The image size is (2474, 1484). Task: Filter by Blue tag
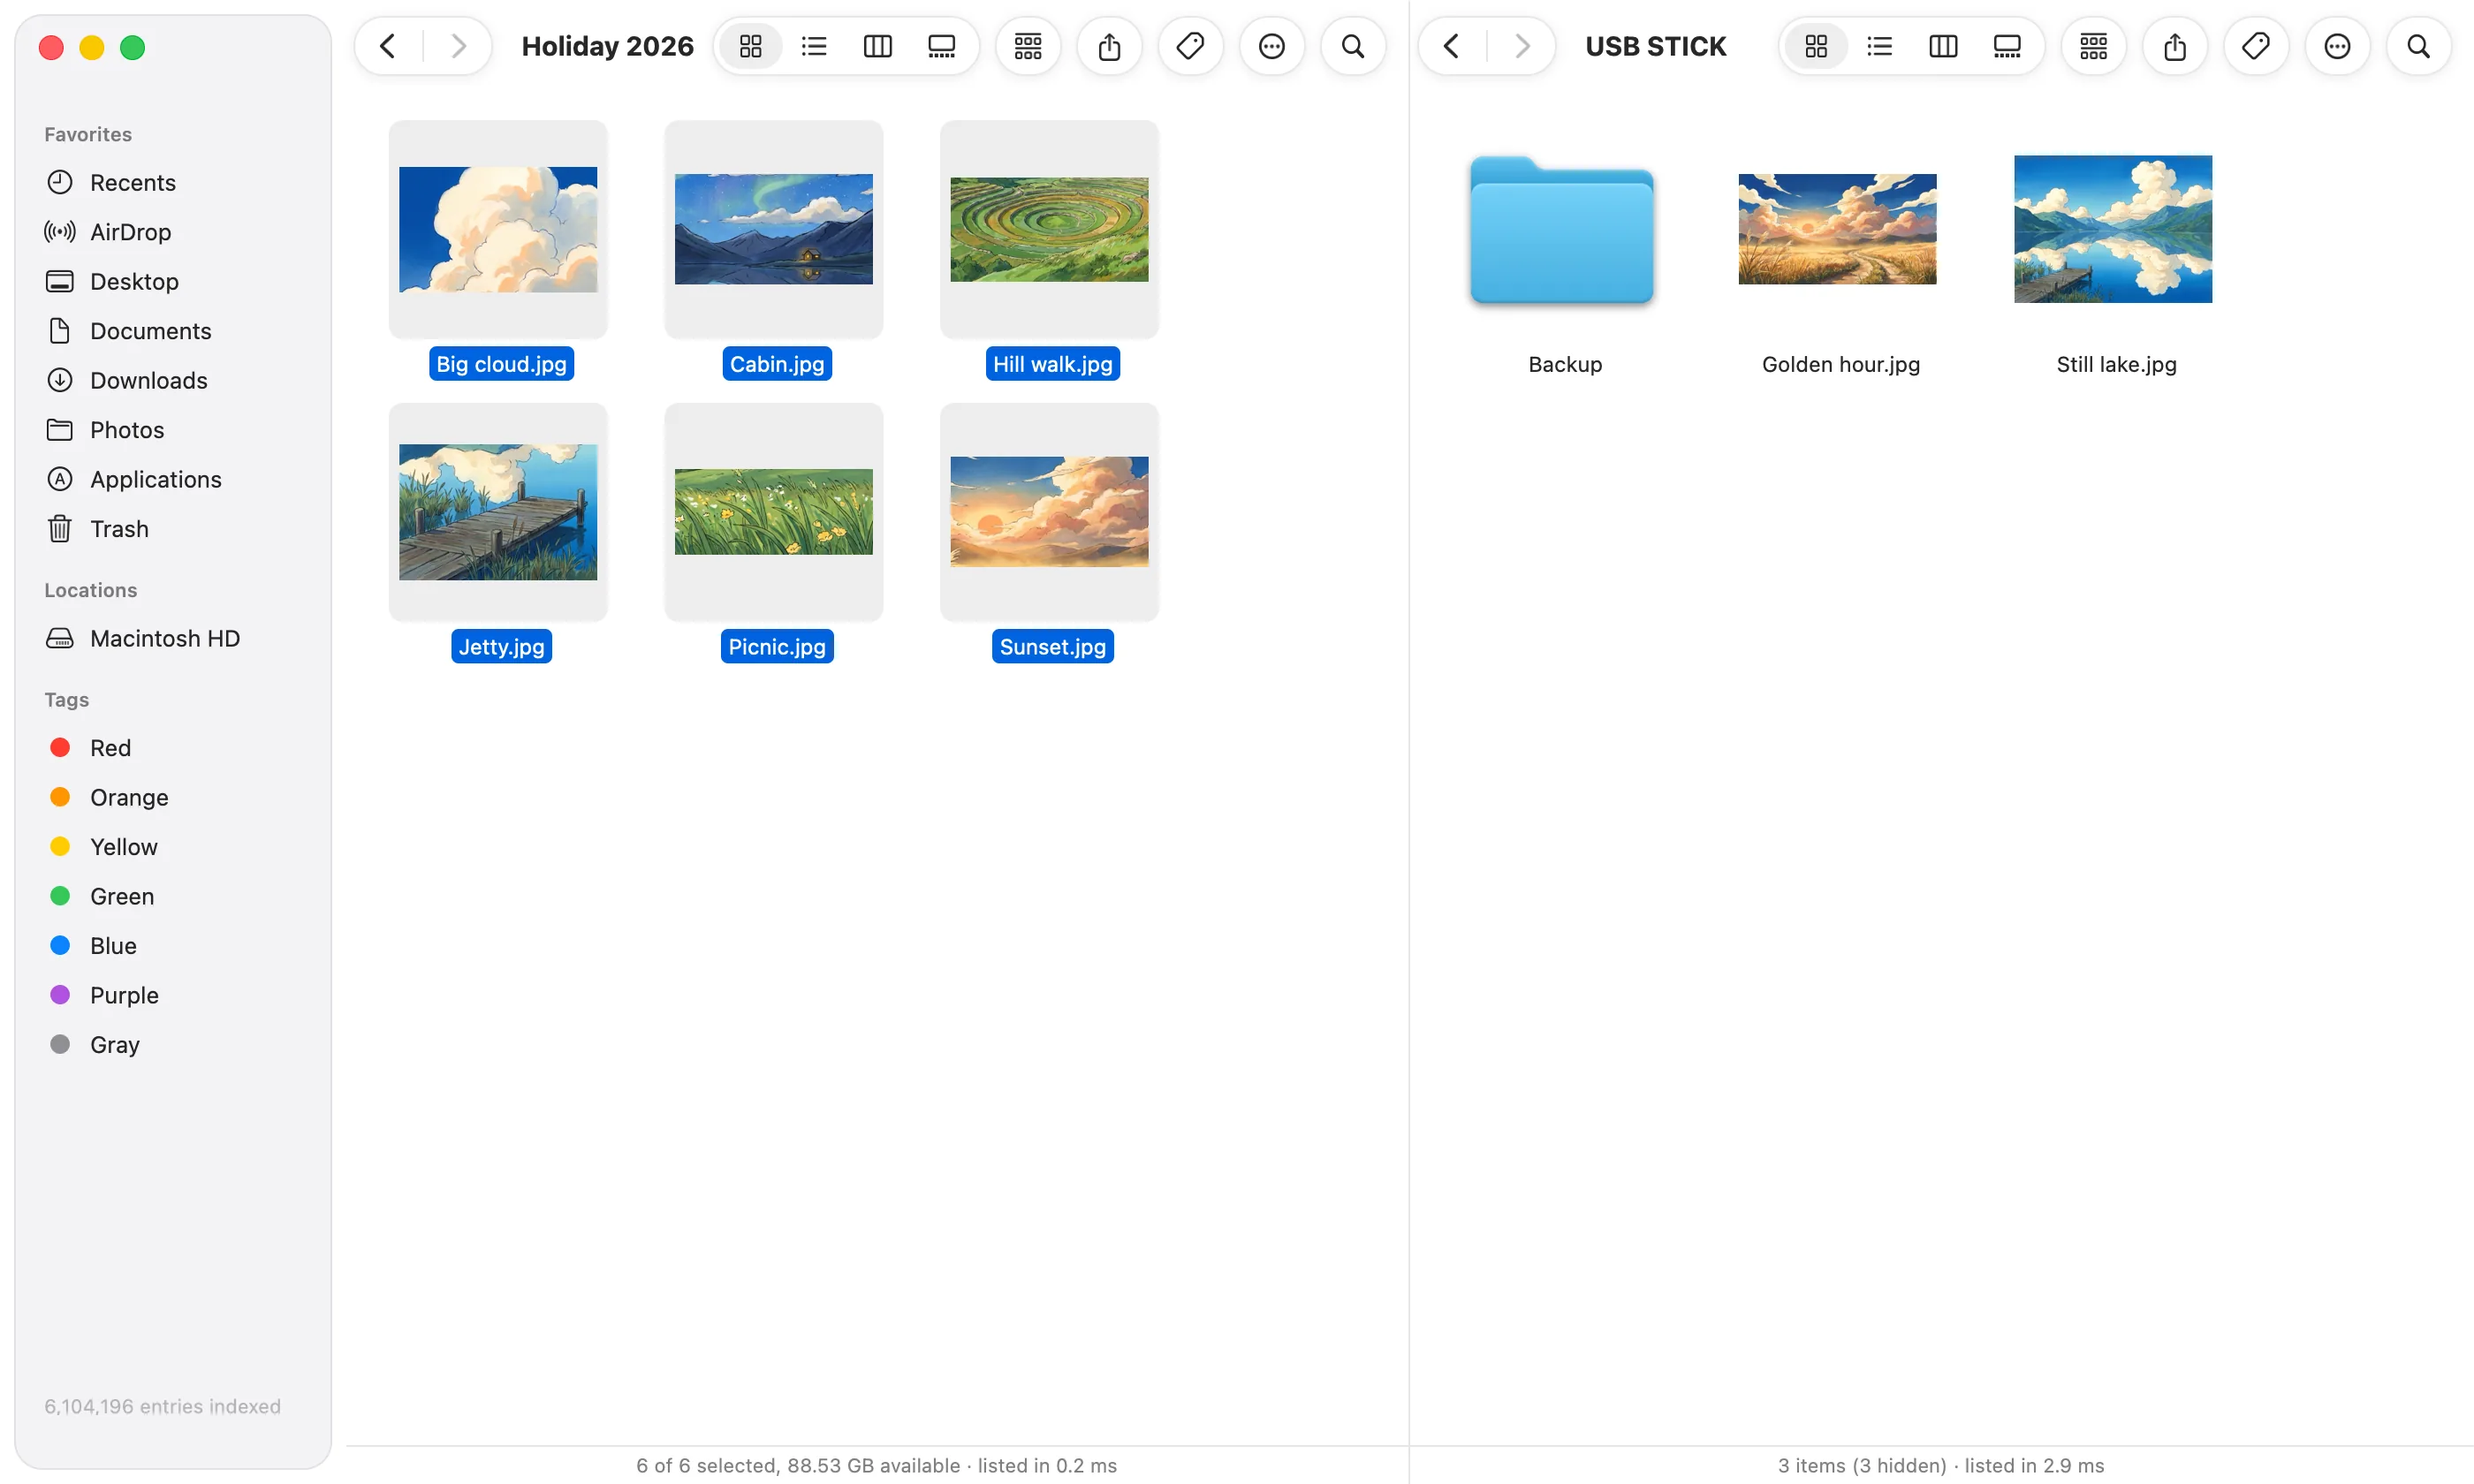172,946
